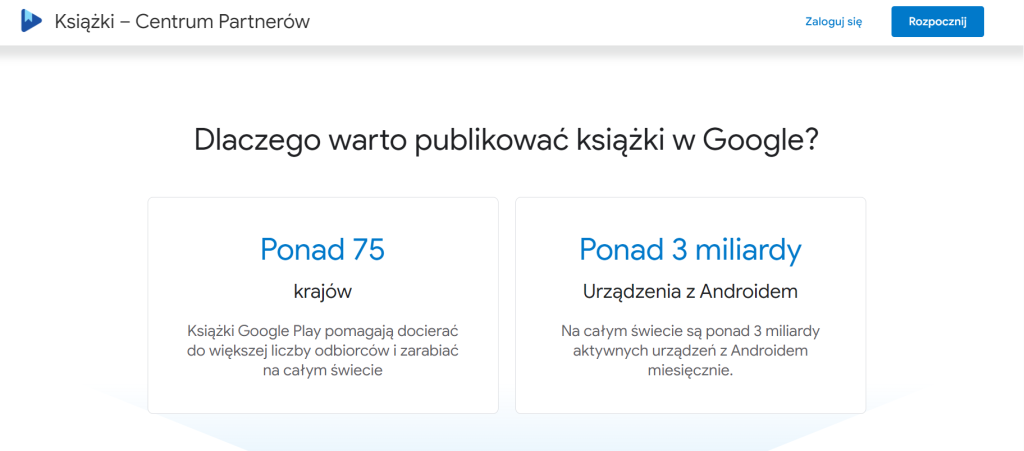Click the word "Google?" ending the main heading
The height and width of the screenshot is (451, 1024).
tap(761, 139)
